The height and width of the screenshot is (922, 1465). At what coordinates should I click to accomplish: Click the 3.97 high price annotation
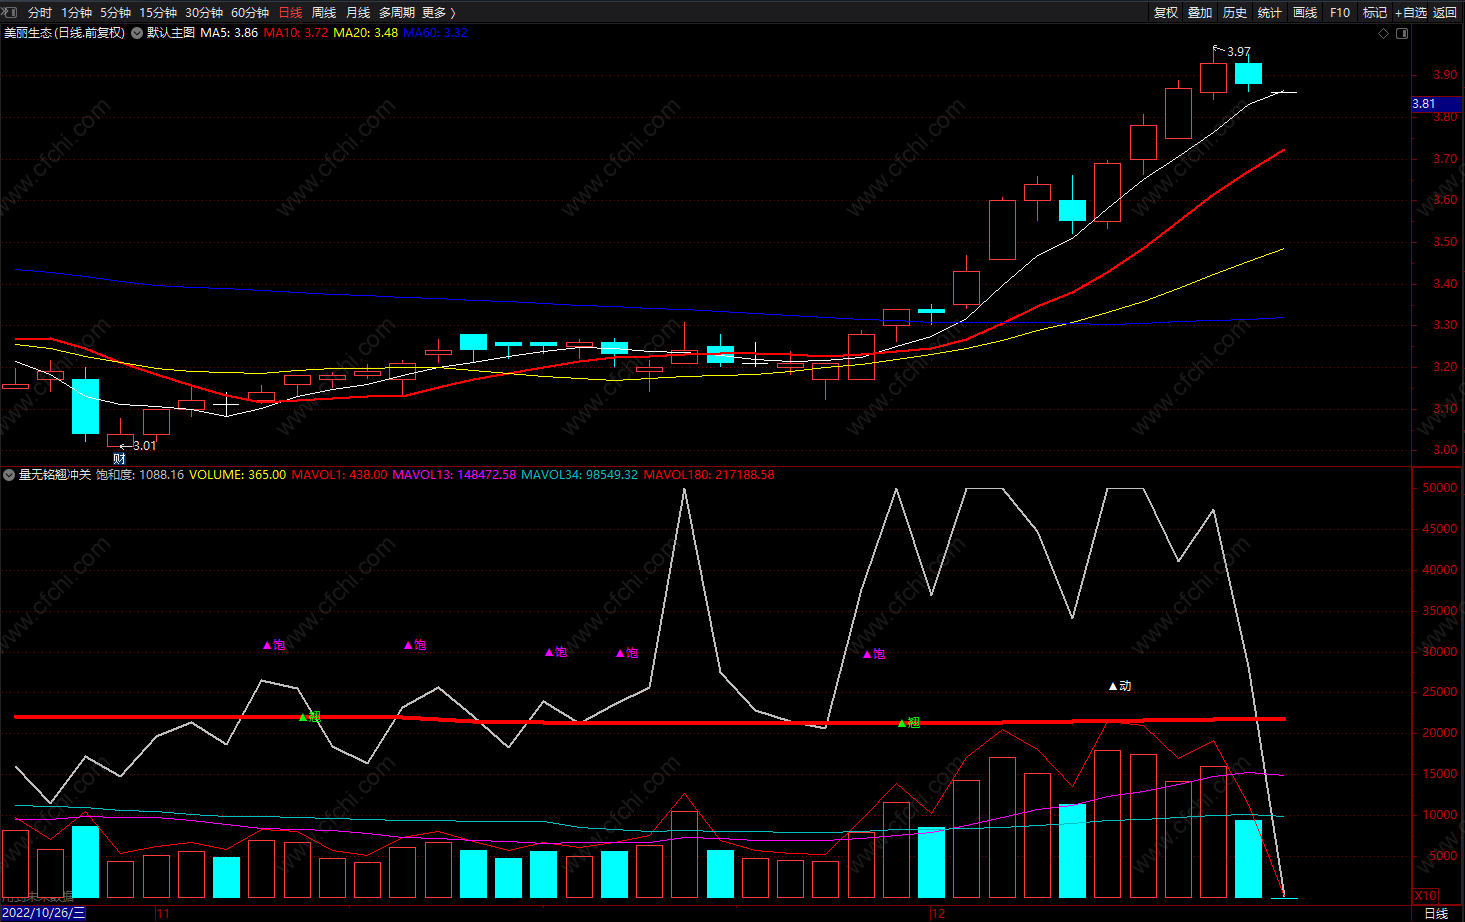1238,51
